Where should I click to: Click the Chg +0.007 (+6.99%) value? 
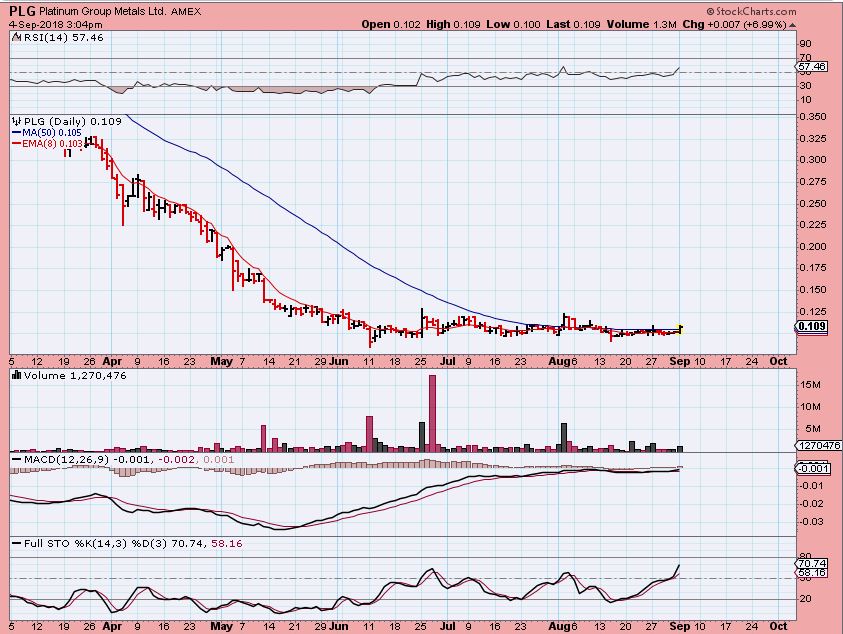pos(735,24)
